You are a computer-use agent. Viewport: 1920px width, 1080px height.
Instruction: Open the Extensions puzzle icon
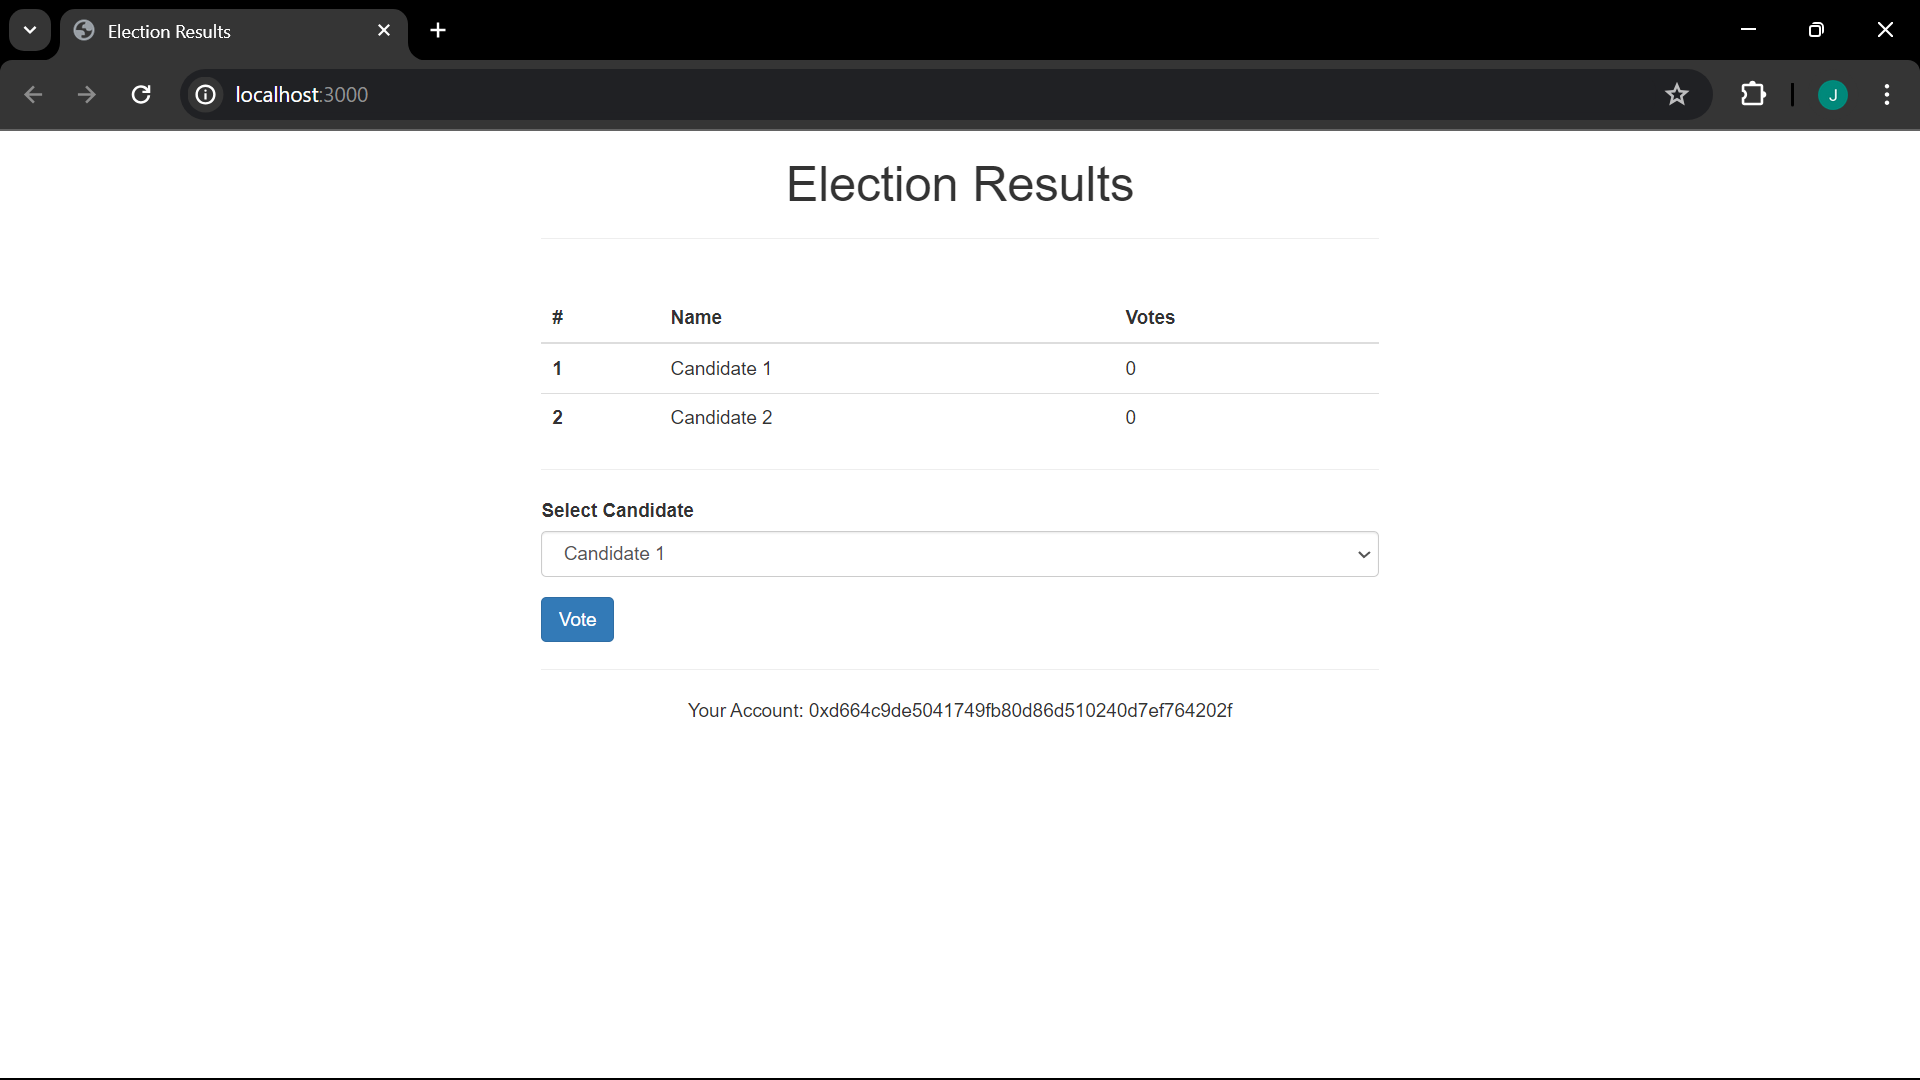click(1753, 94)
